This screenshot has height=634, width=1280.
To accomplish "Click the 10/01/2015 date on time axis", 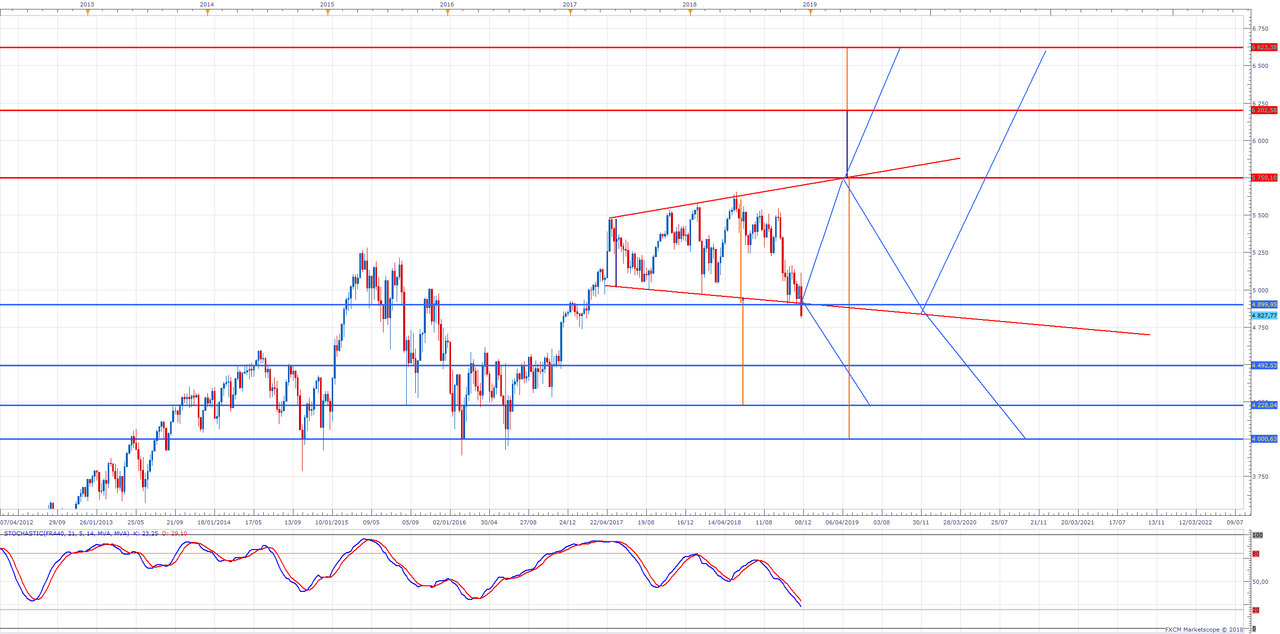I will (x=332, y=521).
